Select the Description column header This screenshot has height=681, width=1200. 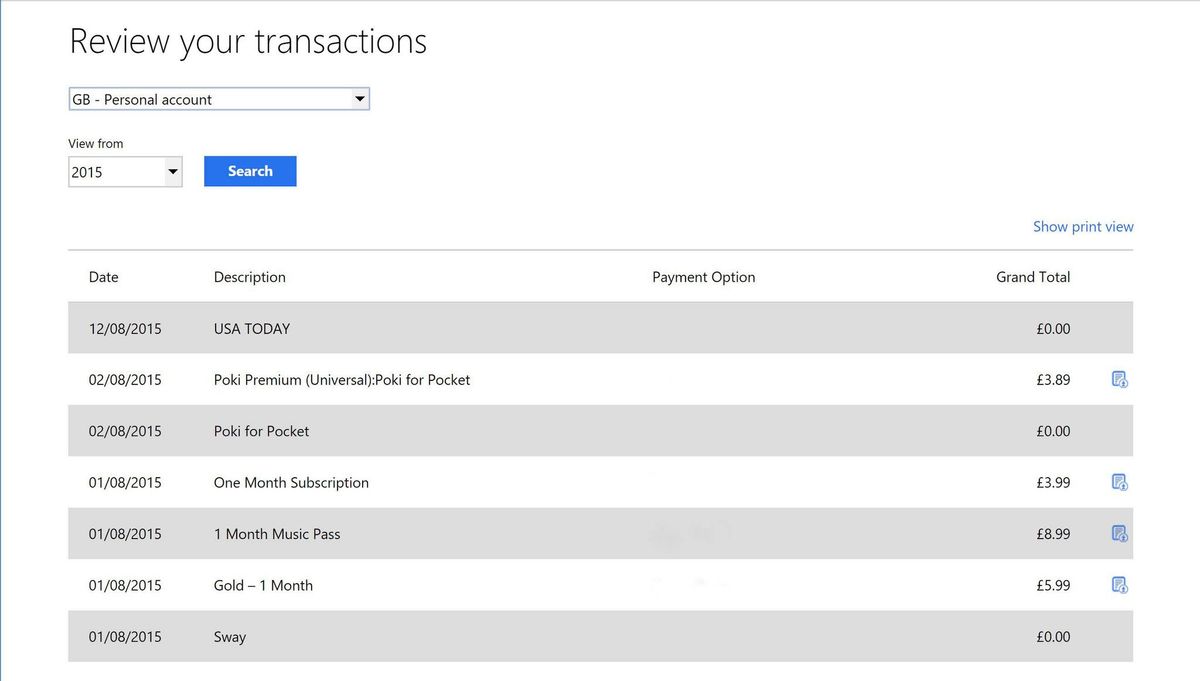249,277
